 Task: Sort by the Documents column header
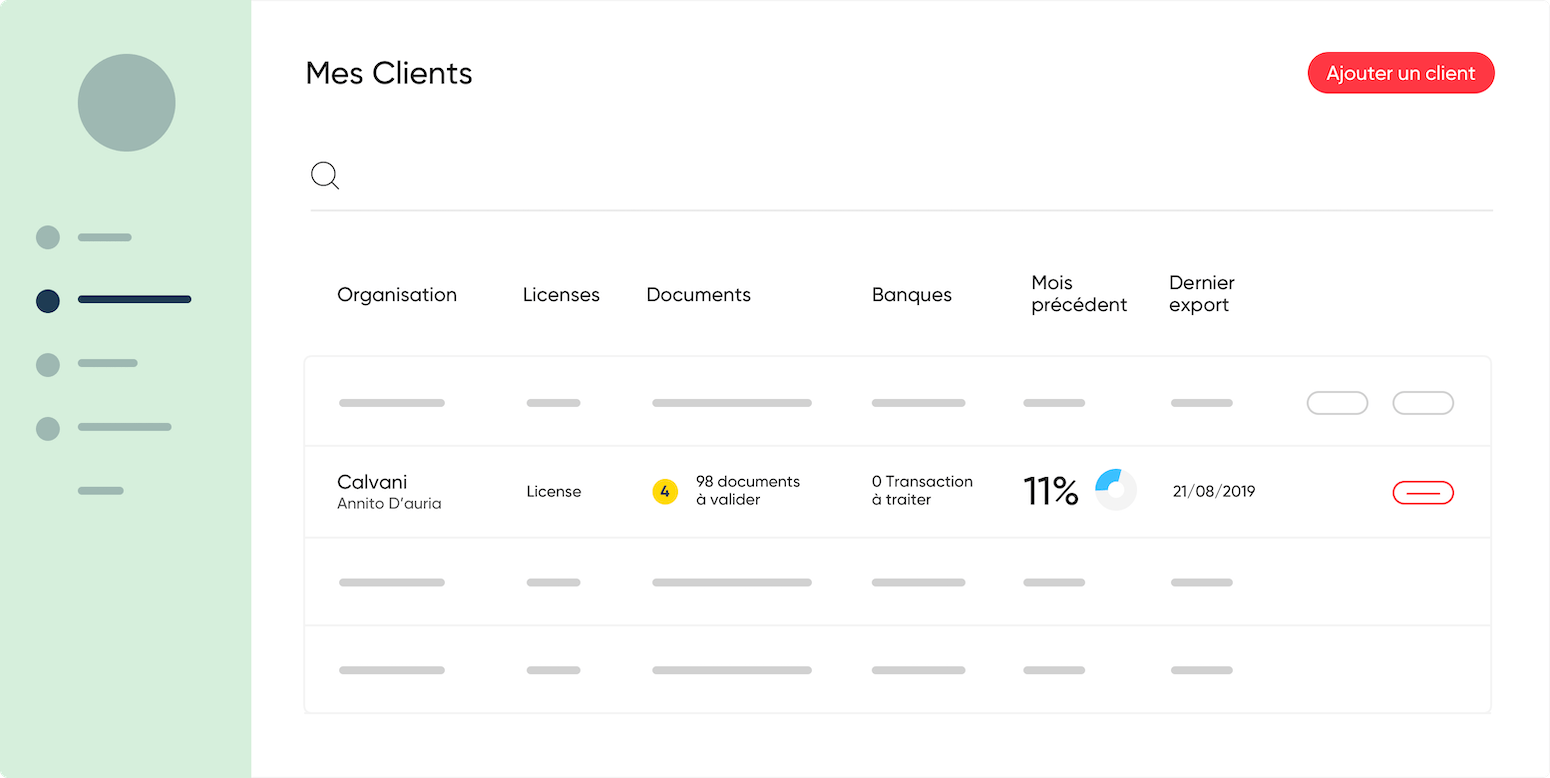[x=698, y=294]
